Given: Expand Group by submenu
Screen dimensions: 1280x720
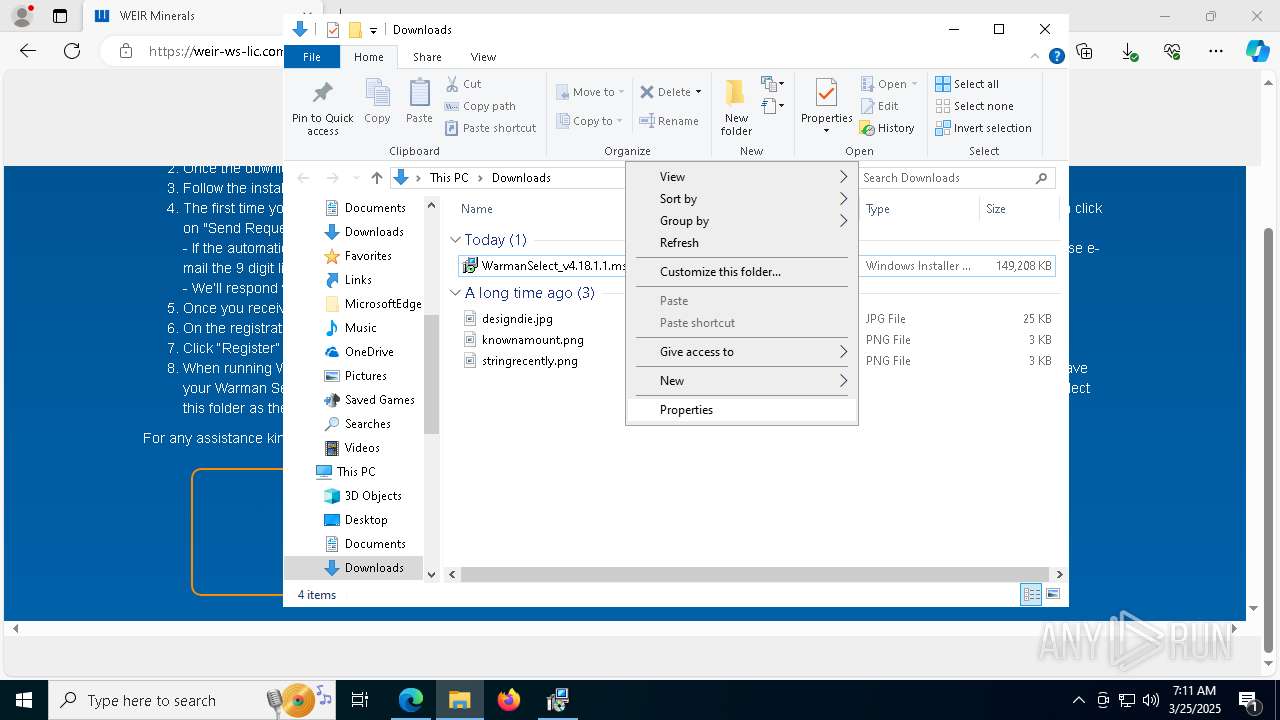Looking at the screenshot, I should click(742, 221).
